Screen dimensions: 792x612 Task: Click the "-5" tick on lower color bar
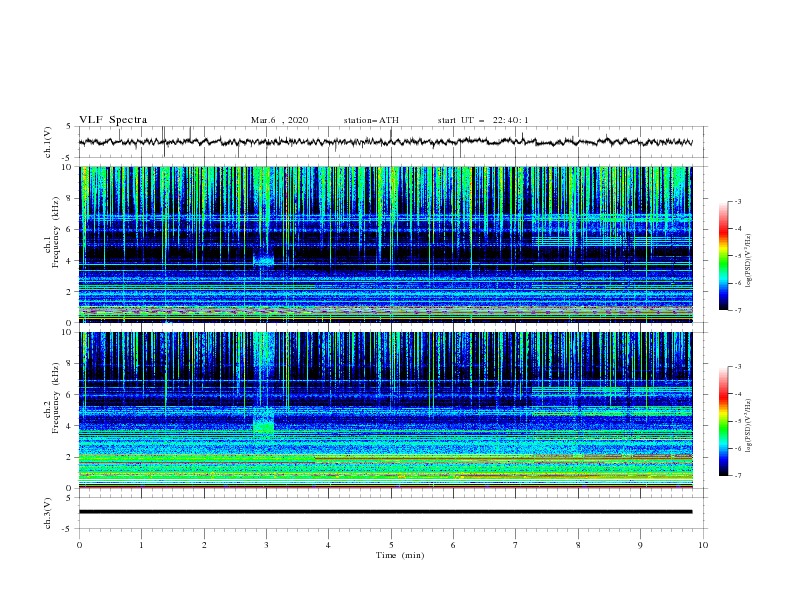[737, 421]
